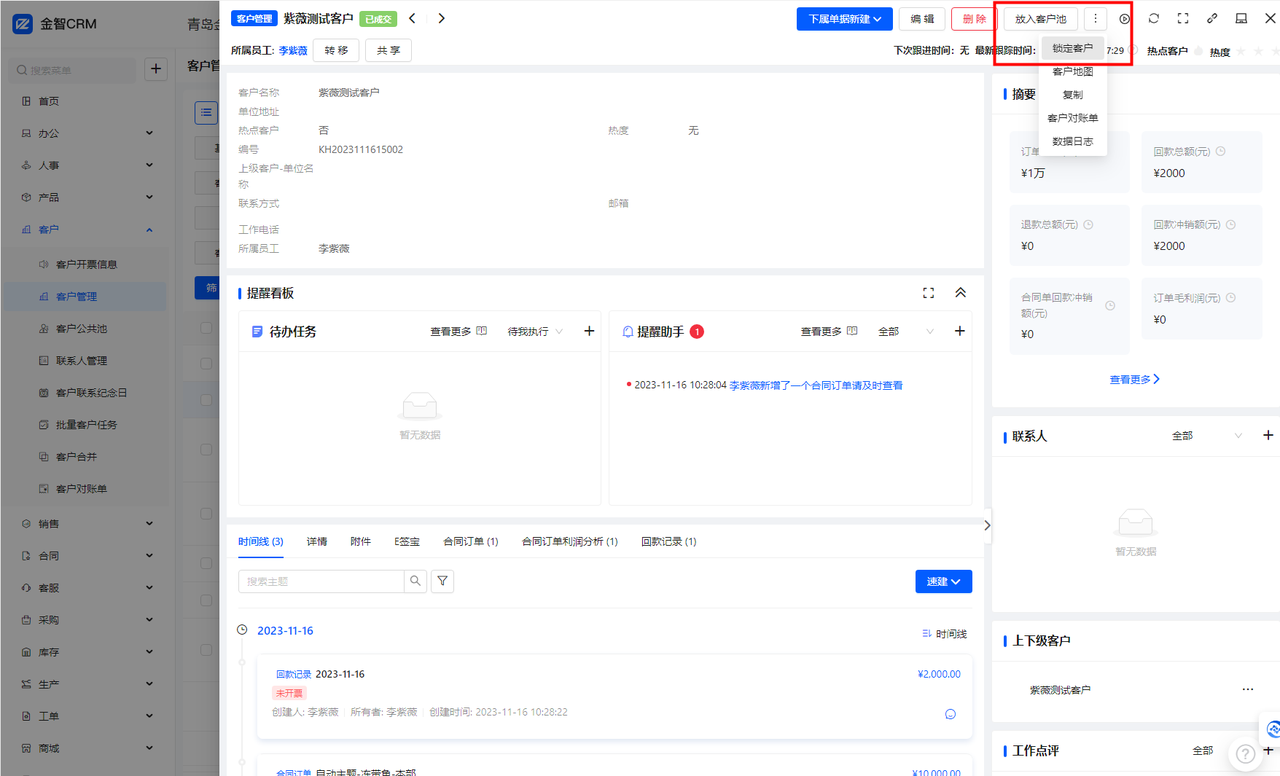The width and height of the screenshot is (1280, 776).
Task: Open the 下属单据新建 dropdown button
Action: (x=844, y=19)
